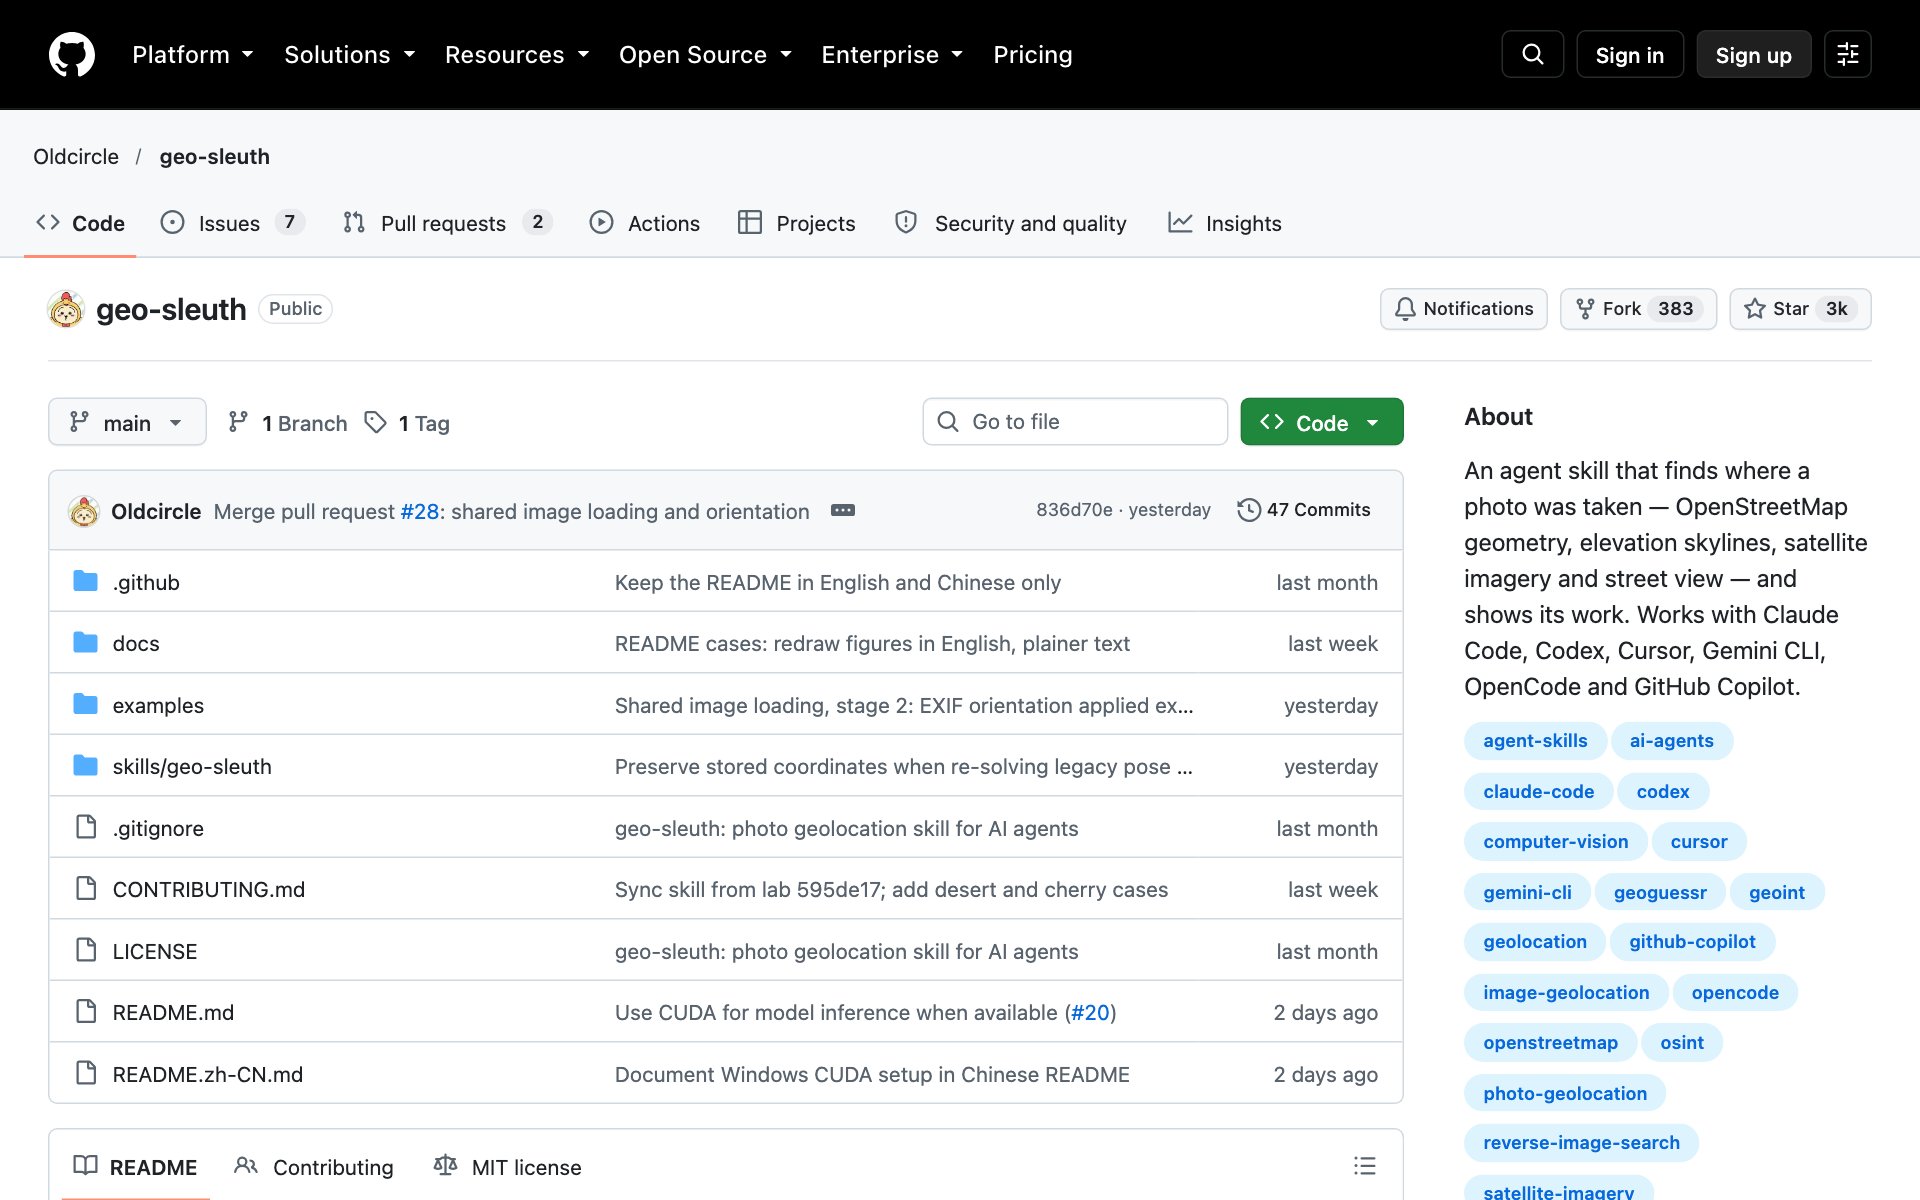
Task: Expand commit message ellipsis icon
Action: tap(843, 510)
